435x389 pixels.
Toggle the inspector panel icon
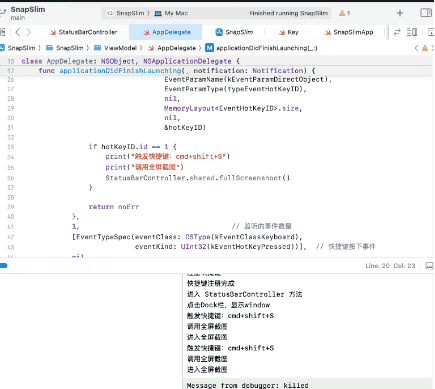pos(426,13)
